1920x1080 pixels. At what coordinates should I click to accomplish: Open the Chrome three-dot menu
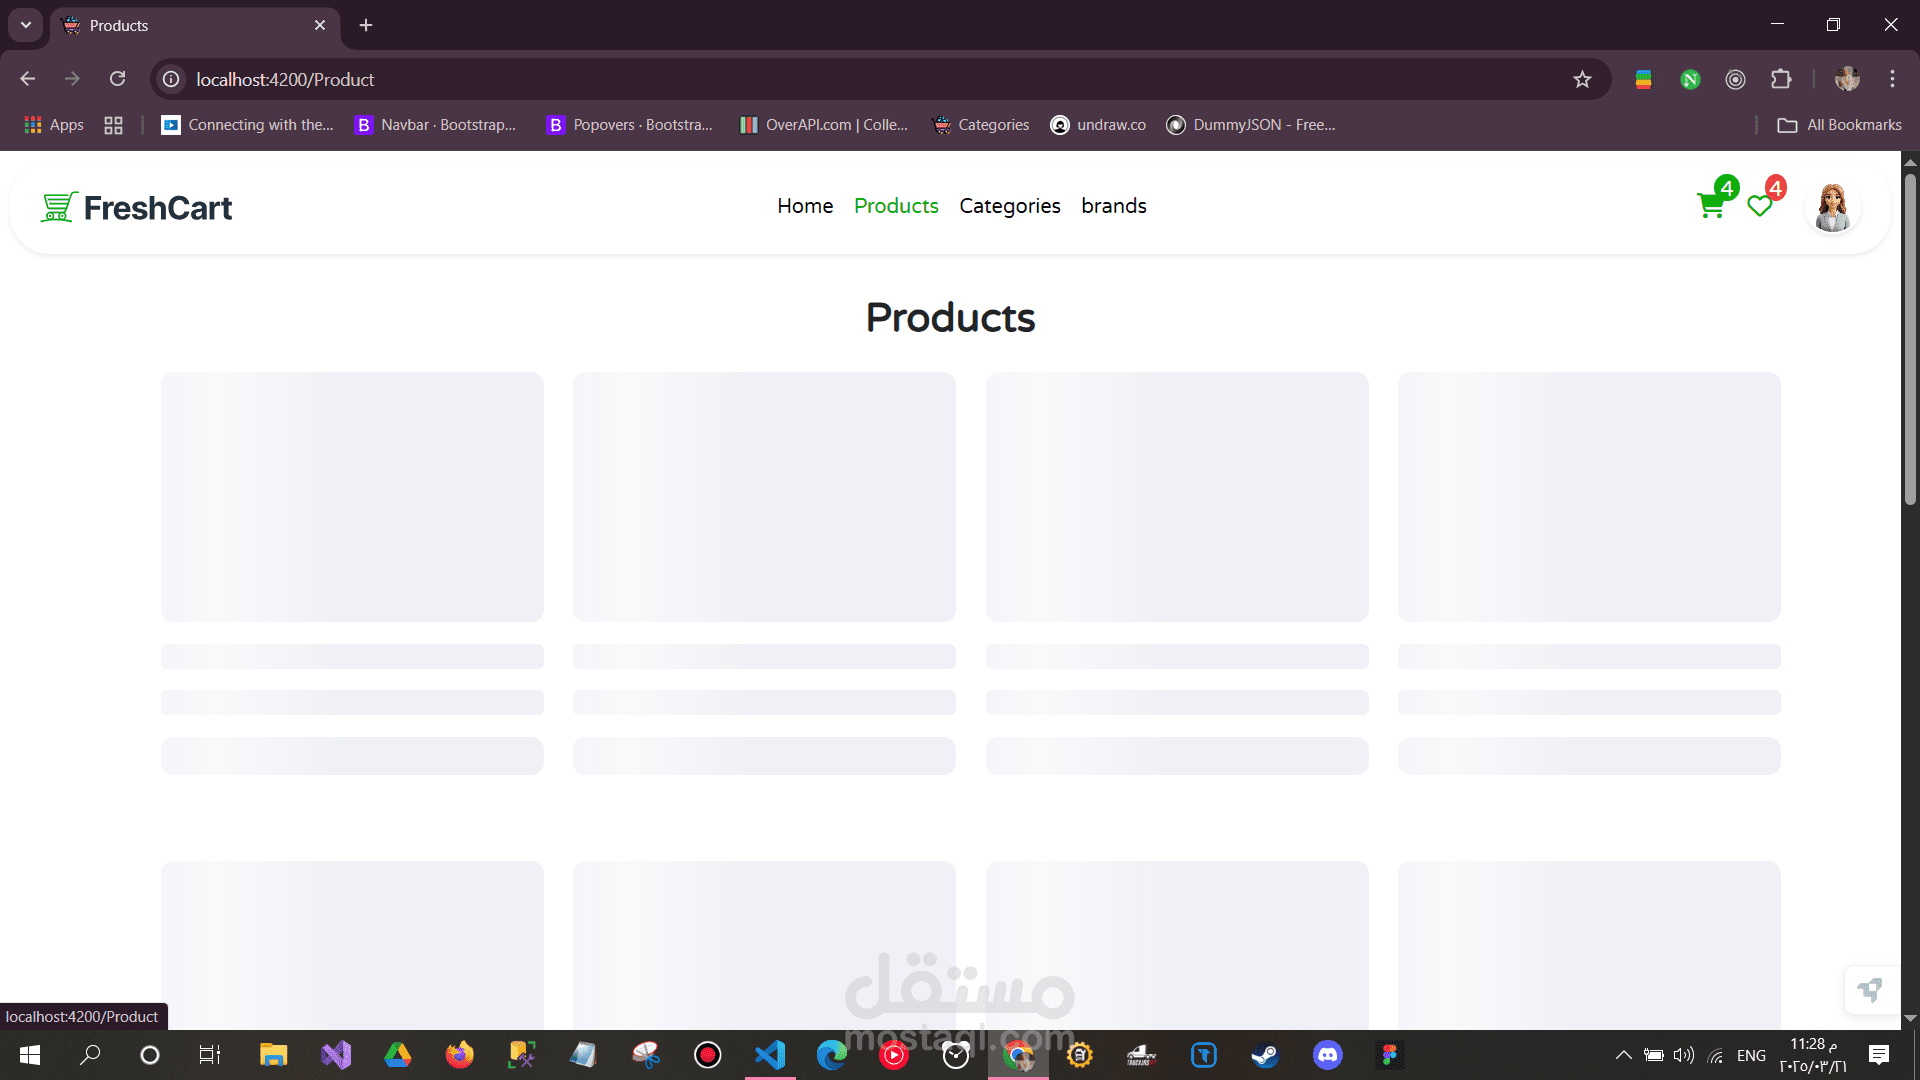point(1892,79)
